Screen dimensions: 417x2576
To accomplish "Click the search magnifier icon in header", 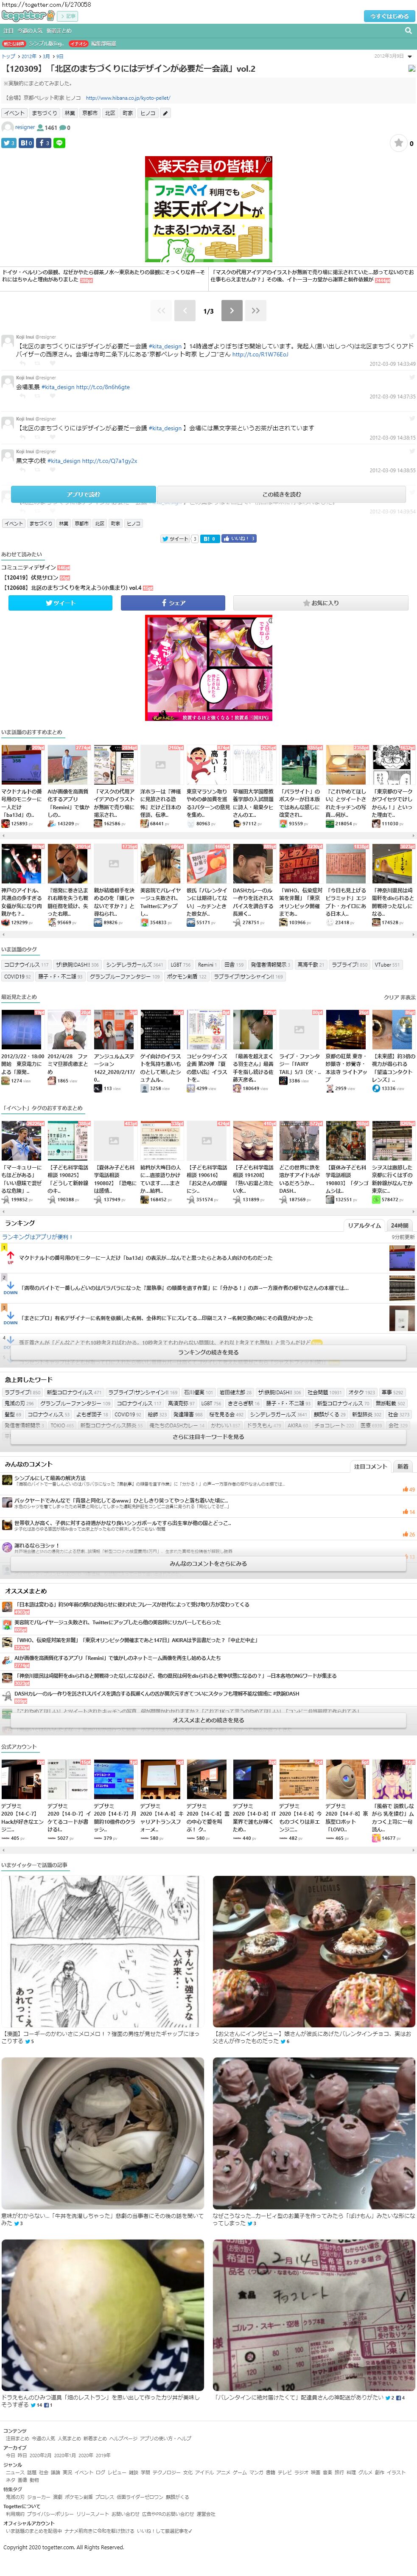I will click(x=407, y=31).
